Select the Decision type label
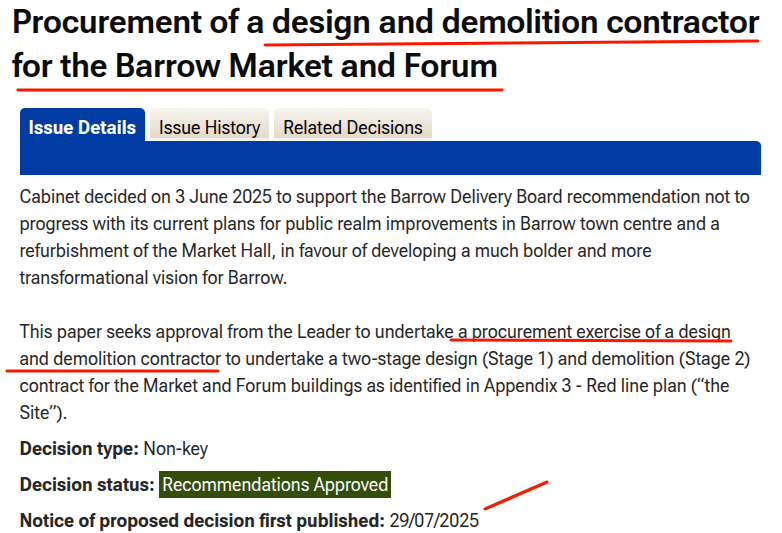The height and width of the screenshot is (533, 782). 79,448
